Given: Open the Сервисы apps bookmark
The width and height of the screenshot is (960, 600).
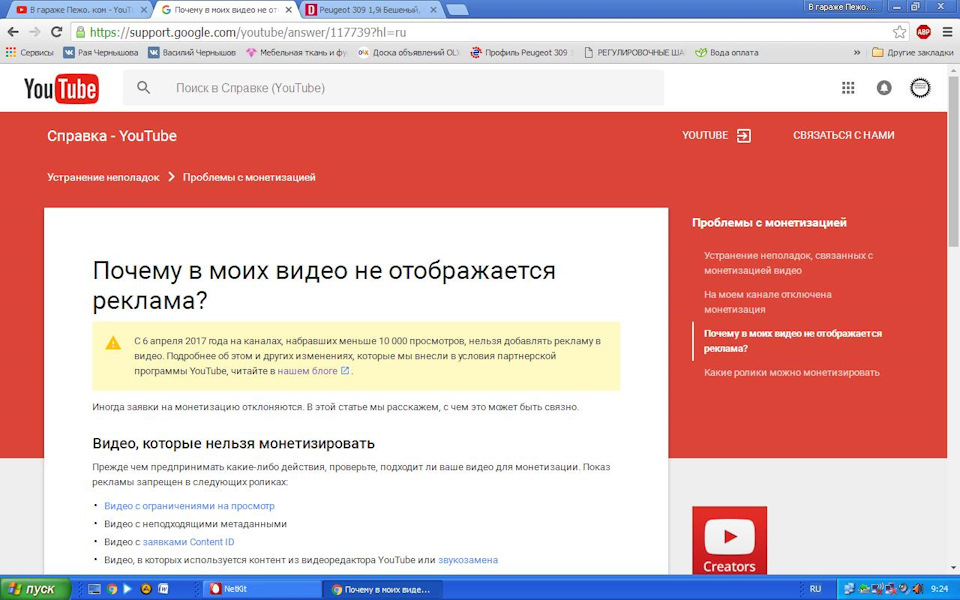Looking at the screenshot, I should click(x=30, y=53).
